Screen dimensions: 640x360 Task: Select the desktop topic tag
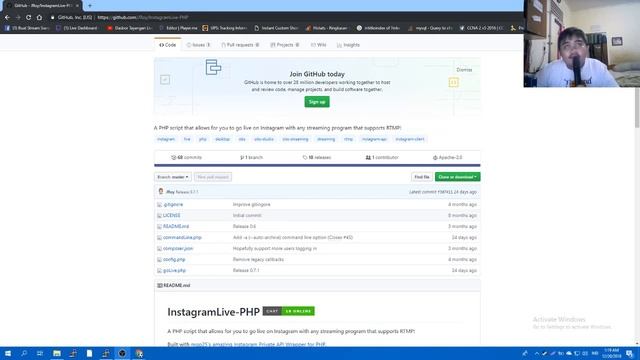[x=222, y=139]
